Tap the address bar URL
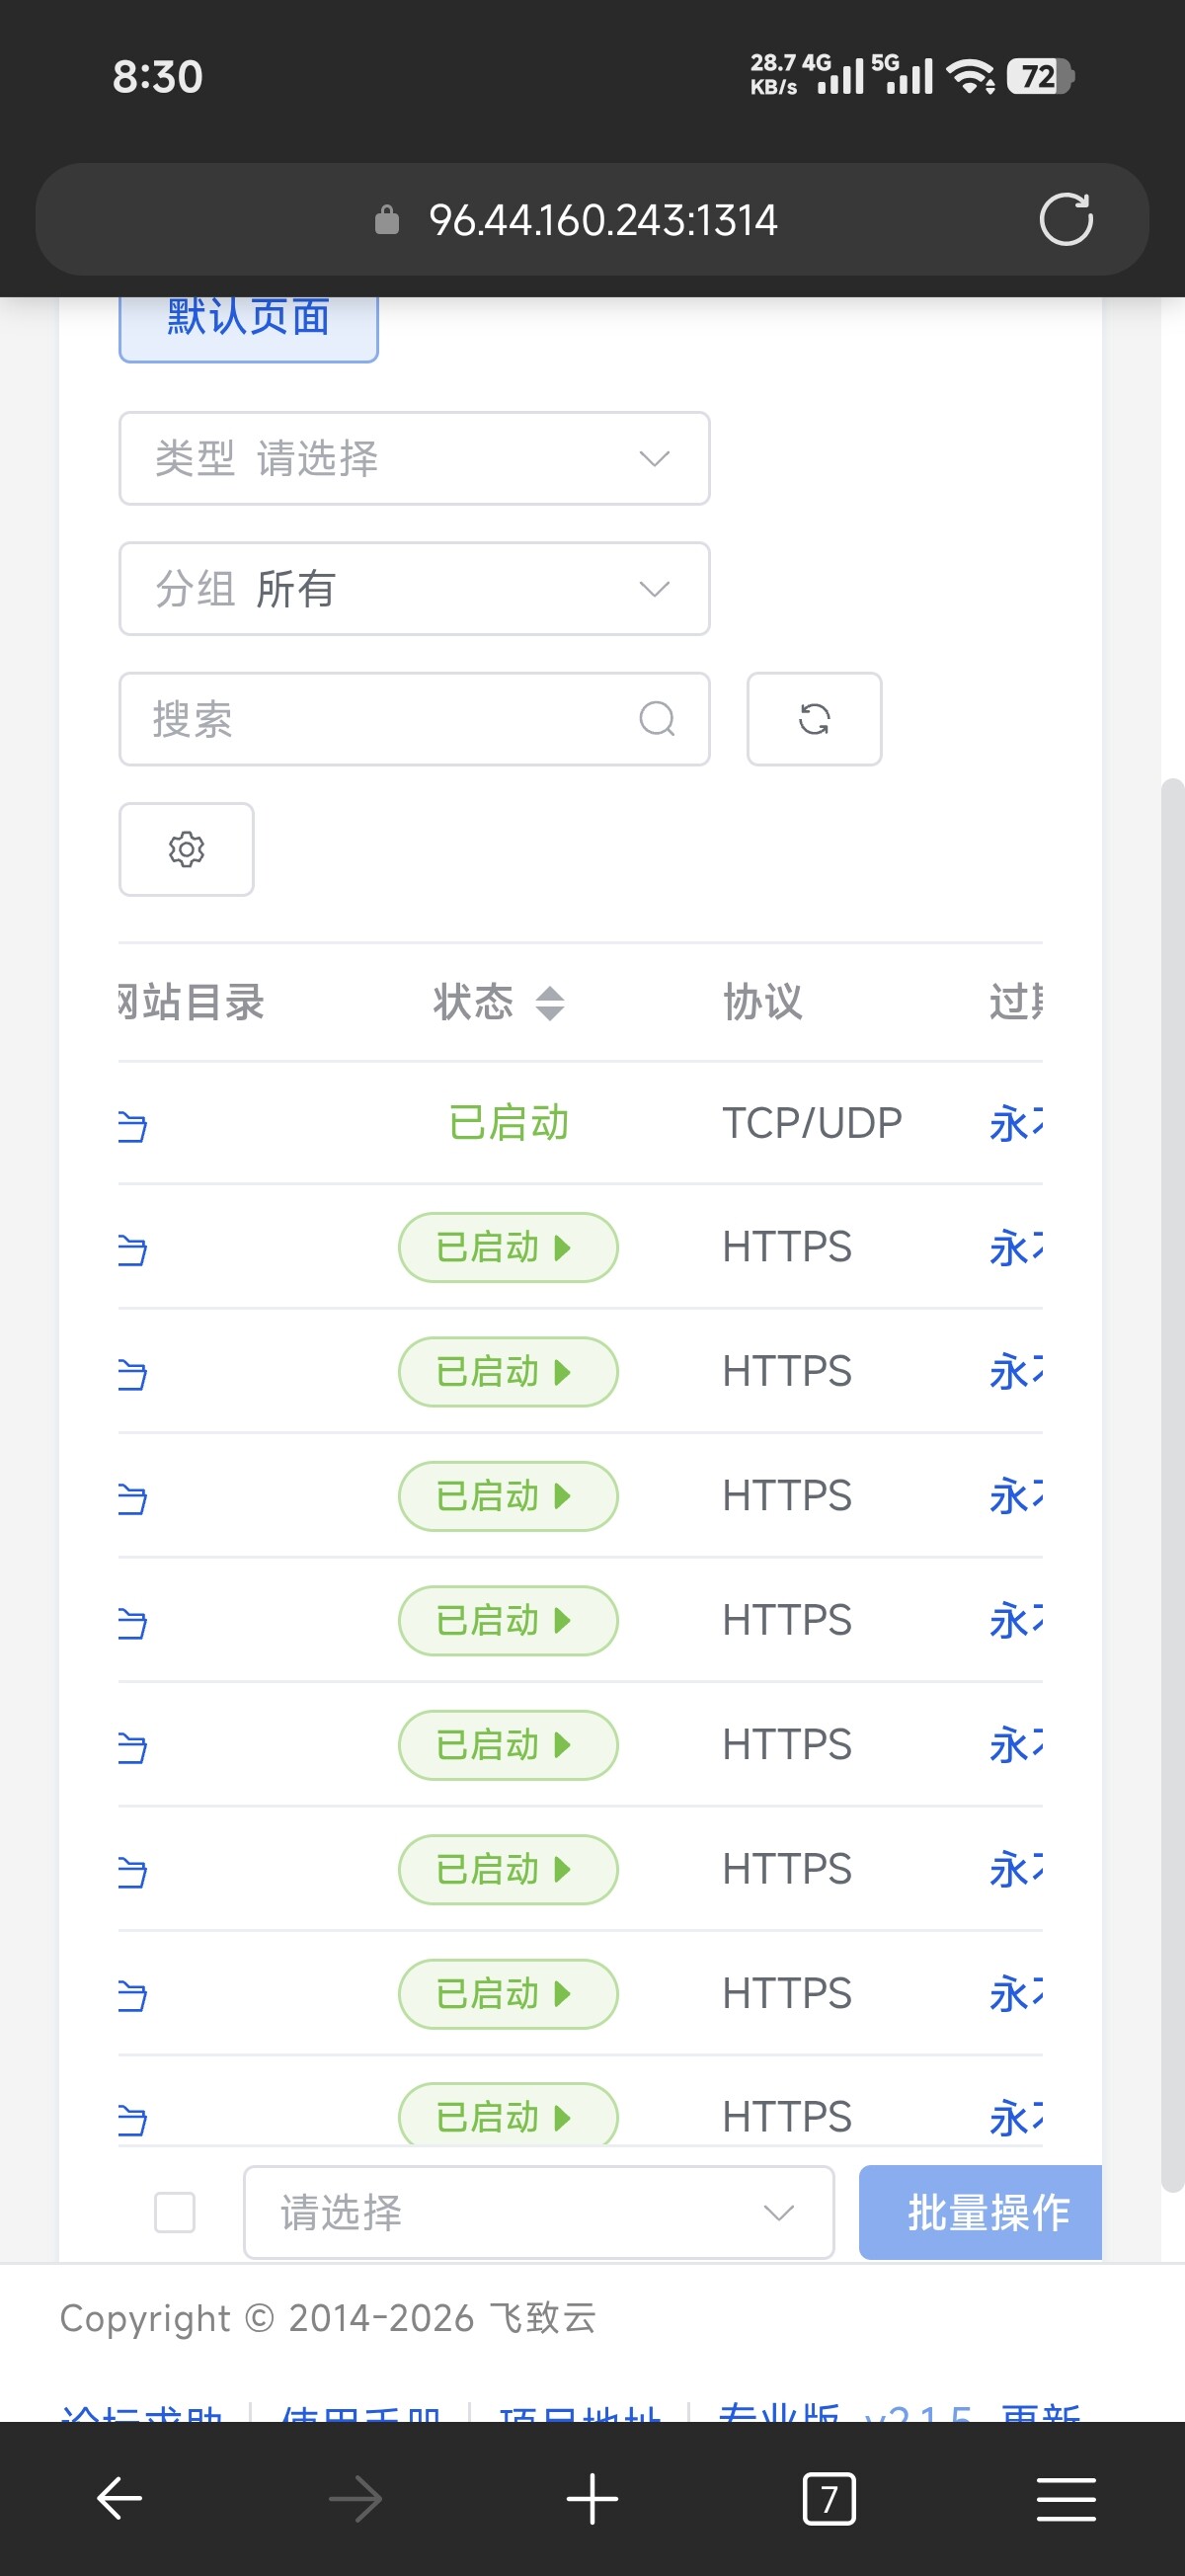The width and height of the screenshot is (1185, 2576). 602,219
